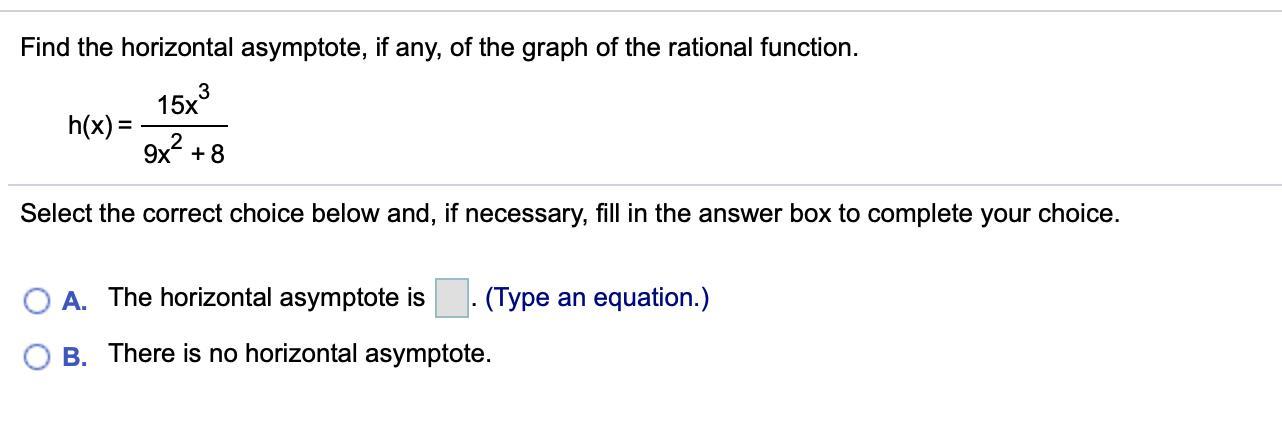This screenshot has height=434, width=1282.
Task: Click the answer box after 'asymptote is'
Action: 451,299
